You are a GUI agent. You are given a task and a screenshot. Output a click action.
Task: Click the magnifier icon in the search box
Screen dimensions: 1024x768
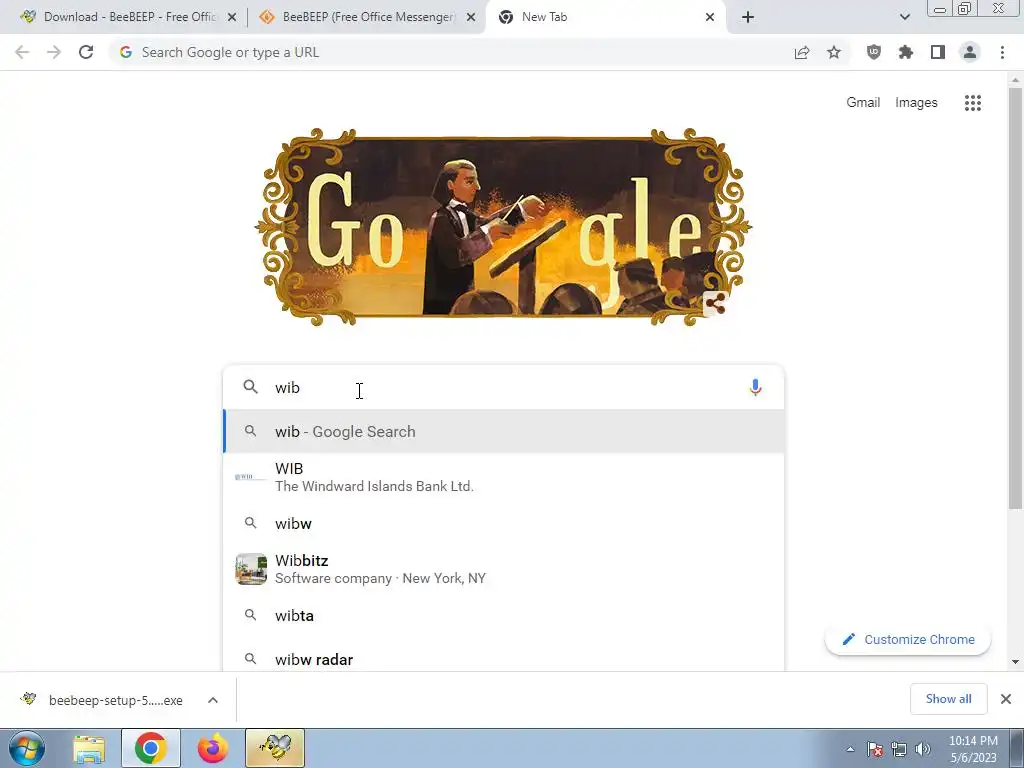(250, 387)
